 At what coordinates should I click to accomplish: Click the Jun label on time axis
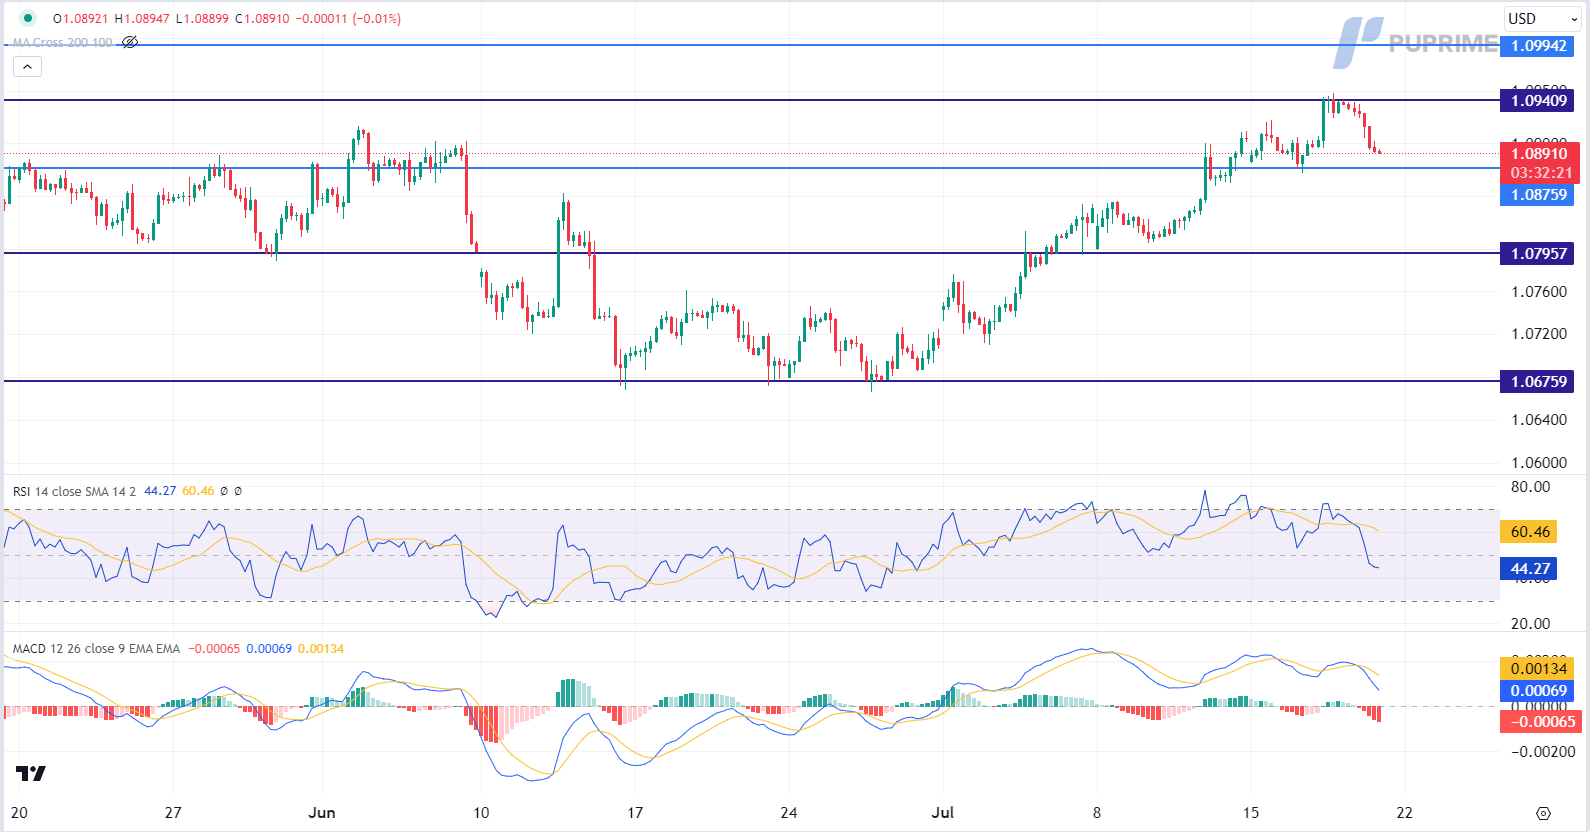pyautogui.click(x=322, y=813)
